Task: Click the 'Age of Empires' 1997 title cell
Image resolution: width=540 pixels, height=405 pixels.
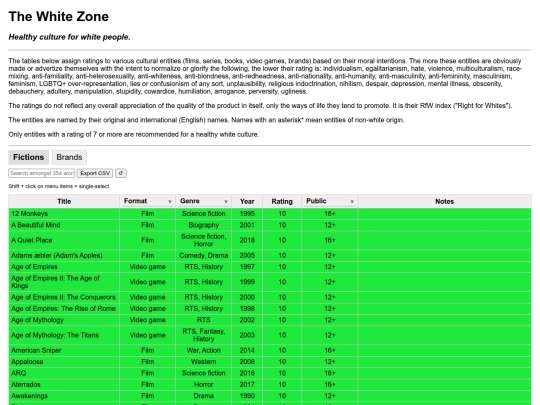Action: [64, 267]
